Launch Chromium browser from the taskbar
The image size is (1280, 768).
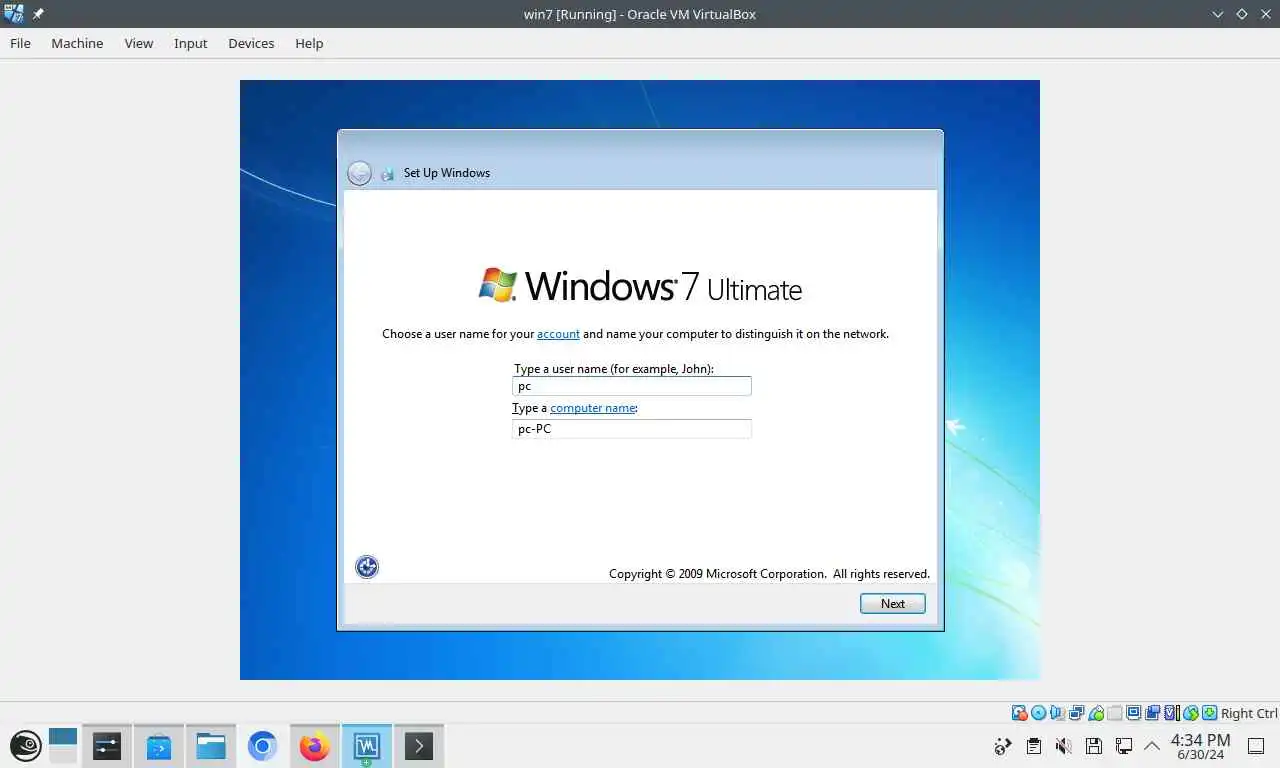click(263, 746)
